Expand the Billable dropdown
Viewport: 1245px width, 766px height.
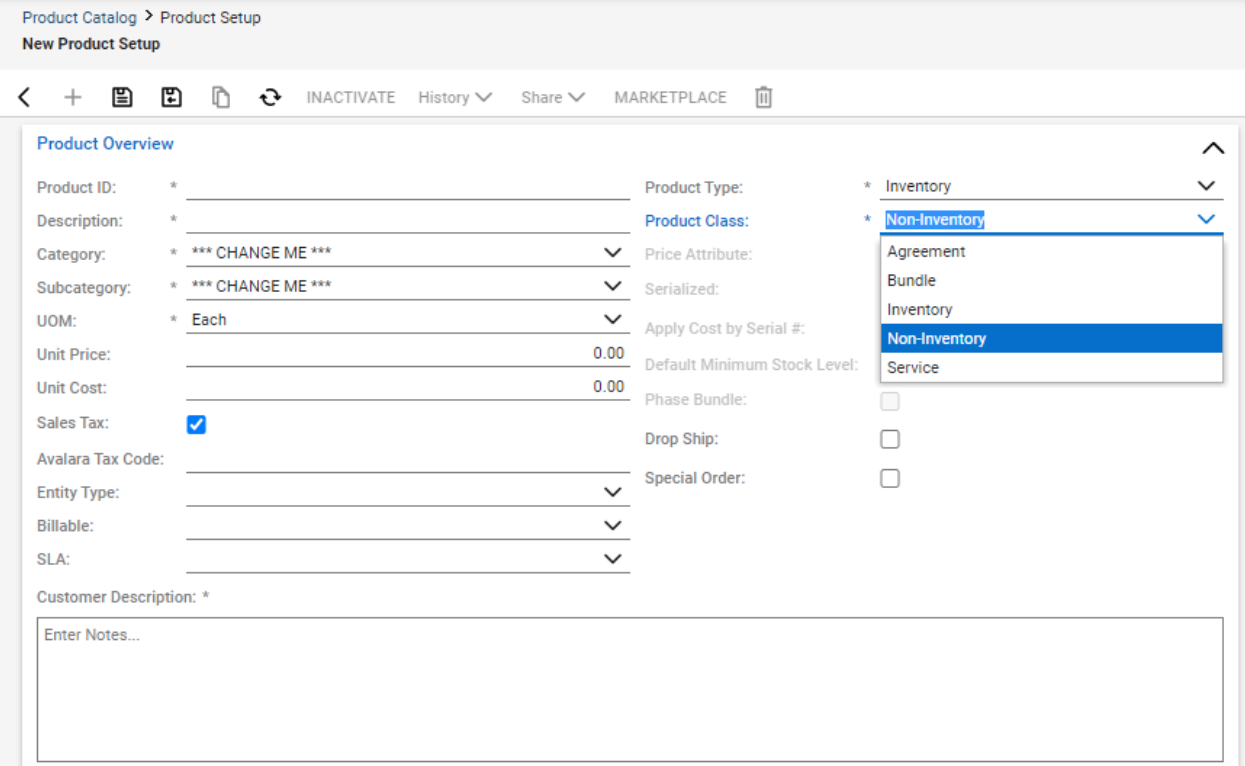click(613, 525)
